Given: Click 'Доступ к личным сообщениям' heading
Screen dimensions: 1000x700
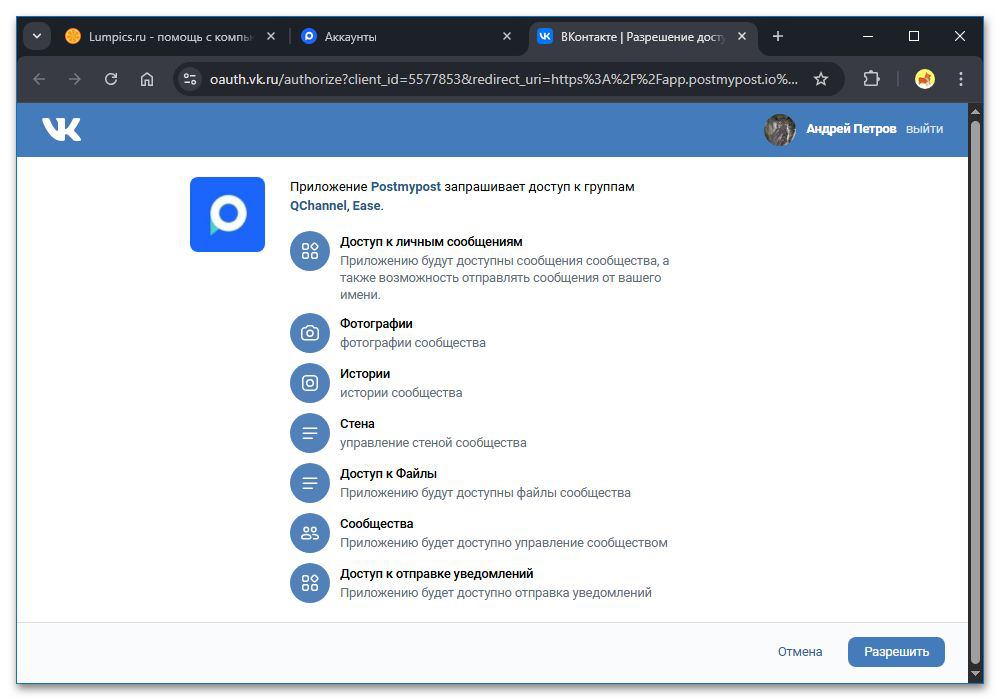Looking at the screenshot, I should click(431, 242).
